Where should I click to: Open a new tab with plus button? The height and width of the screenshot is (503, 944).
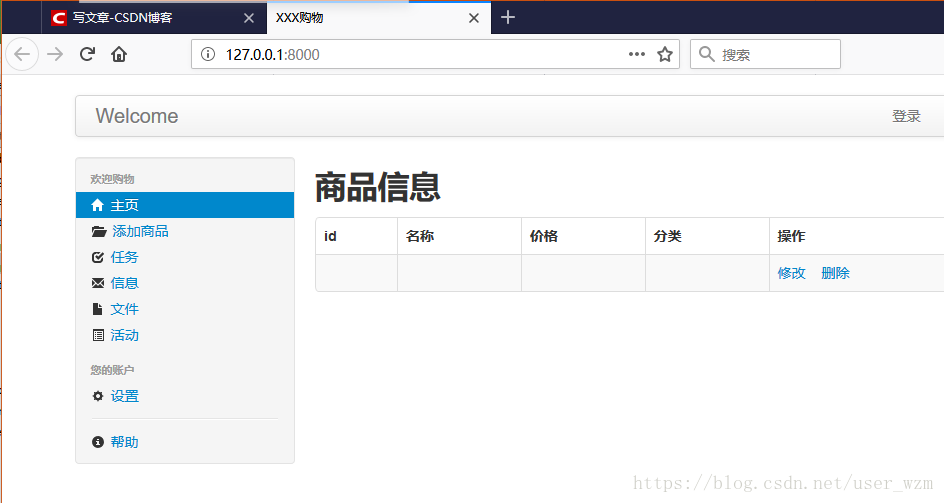(x=508, y=17)
